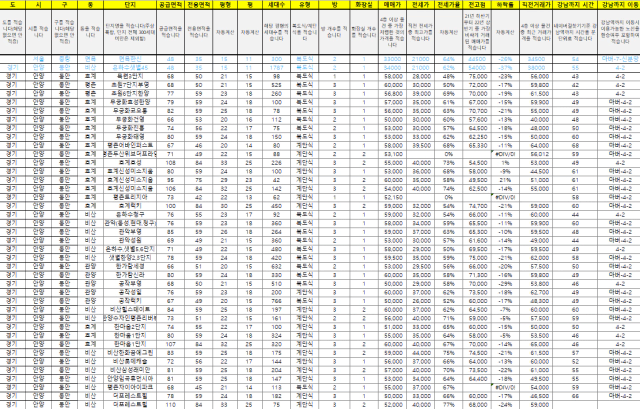
Task: Click the 평촌어바인퍼스트 complex cell
Action: pyautogui.click(x=130, y=145)
